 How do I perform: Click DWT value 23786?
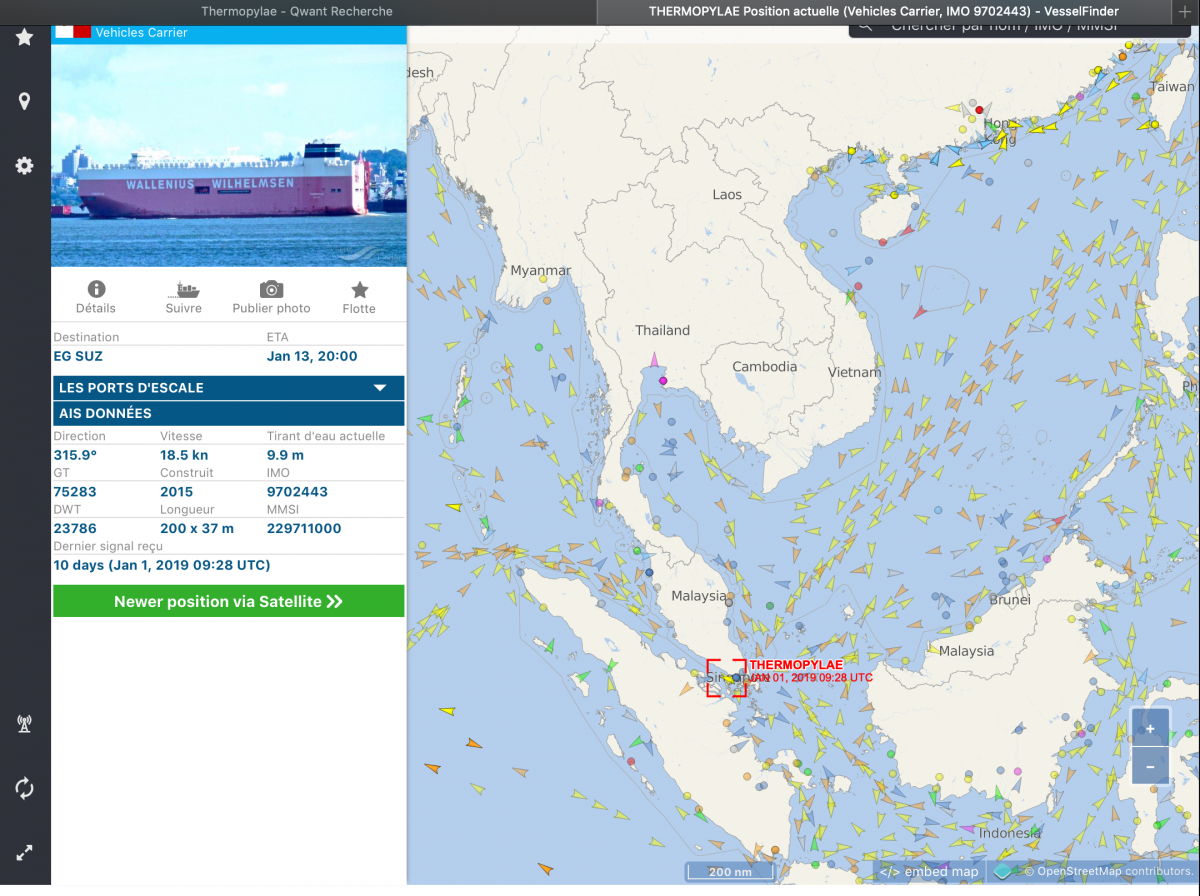pyautogui.click(x=76, y=528)
